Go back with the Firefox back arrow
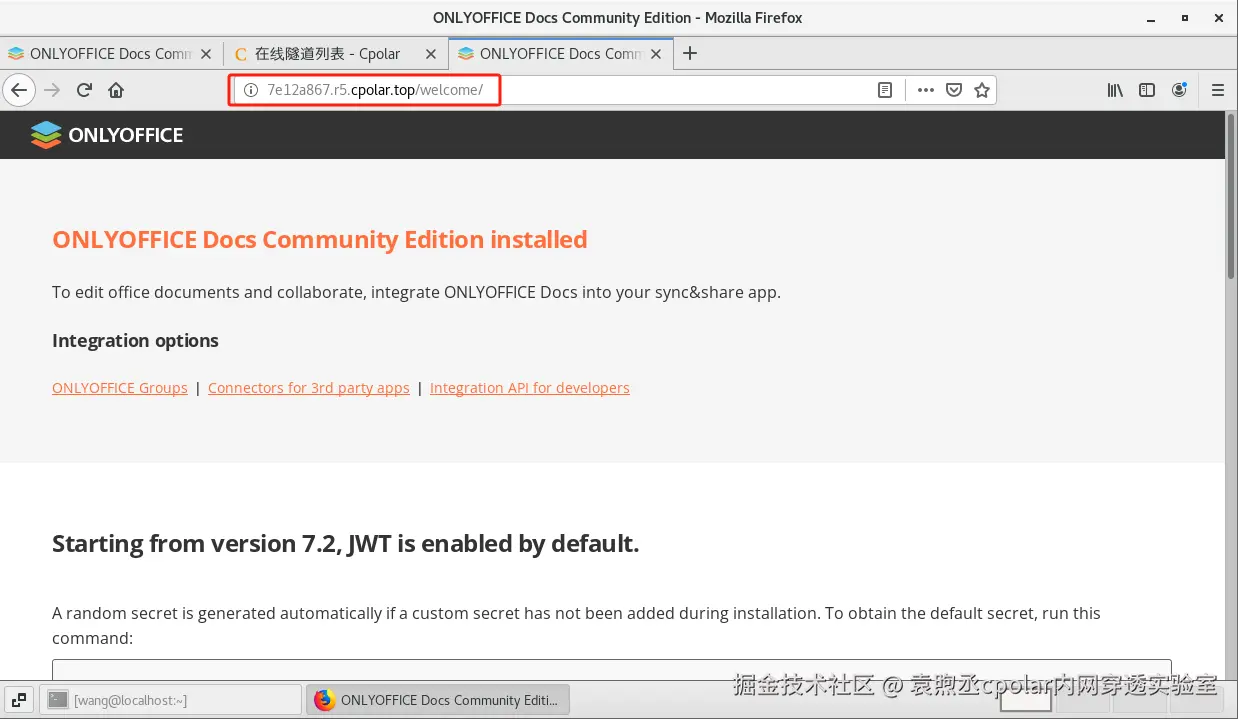 point(19,90)
